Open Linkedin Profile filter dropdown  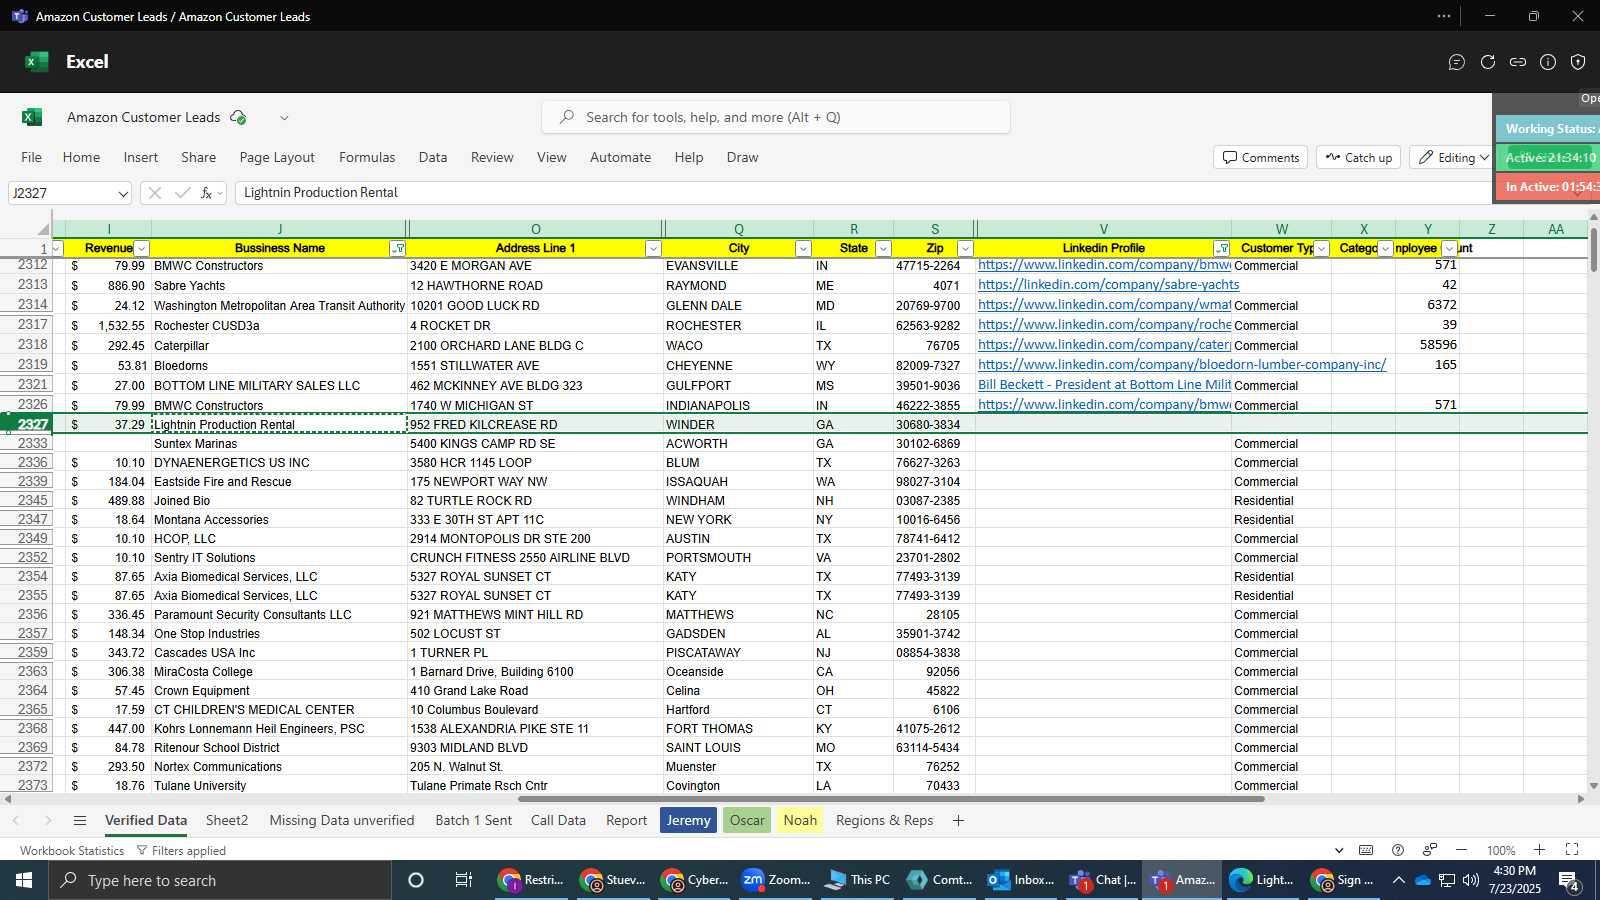point(1221,248)
